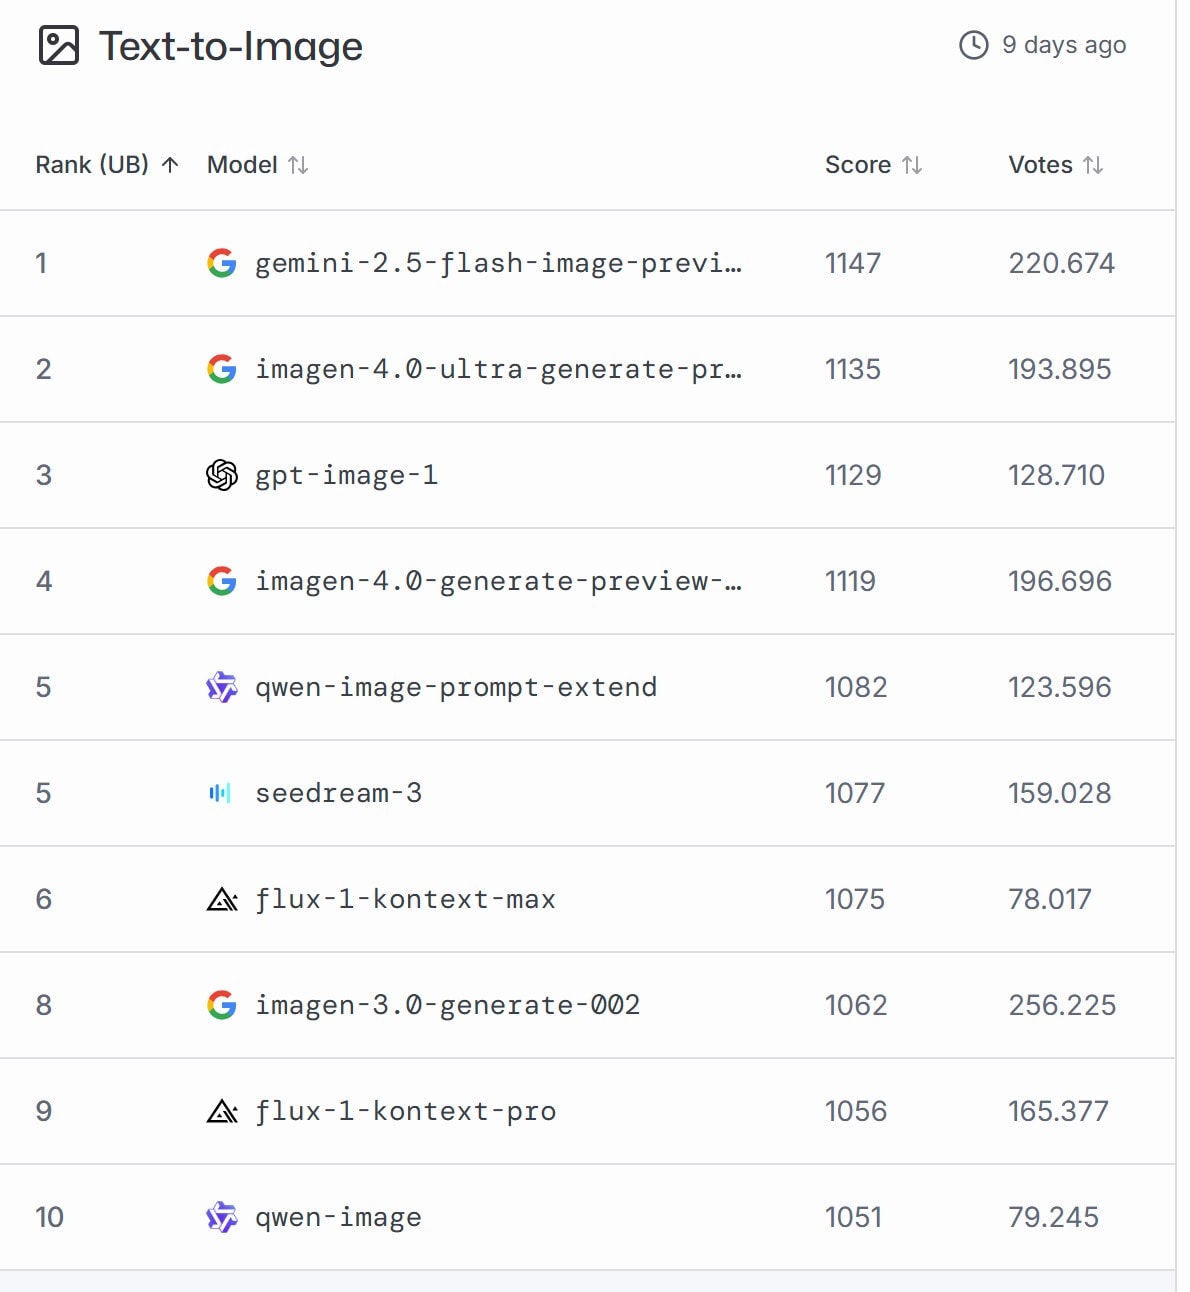Click votes value 79.245
Viewport: 1190px width, 1292px height.
click(x=1053, y=1217)
